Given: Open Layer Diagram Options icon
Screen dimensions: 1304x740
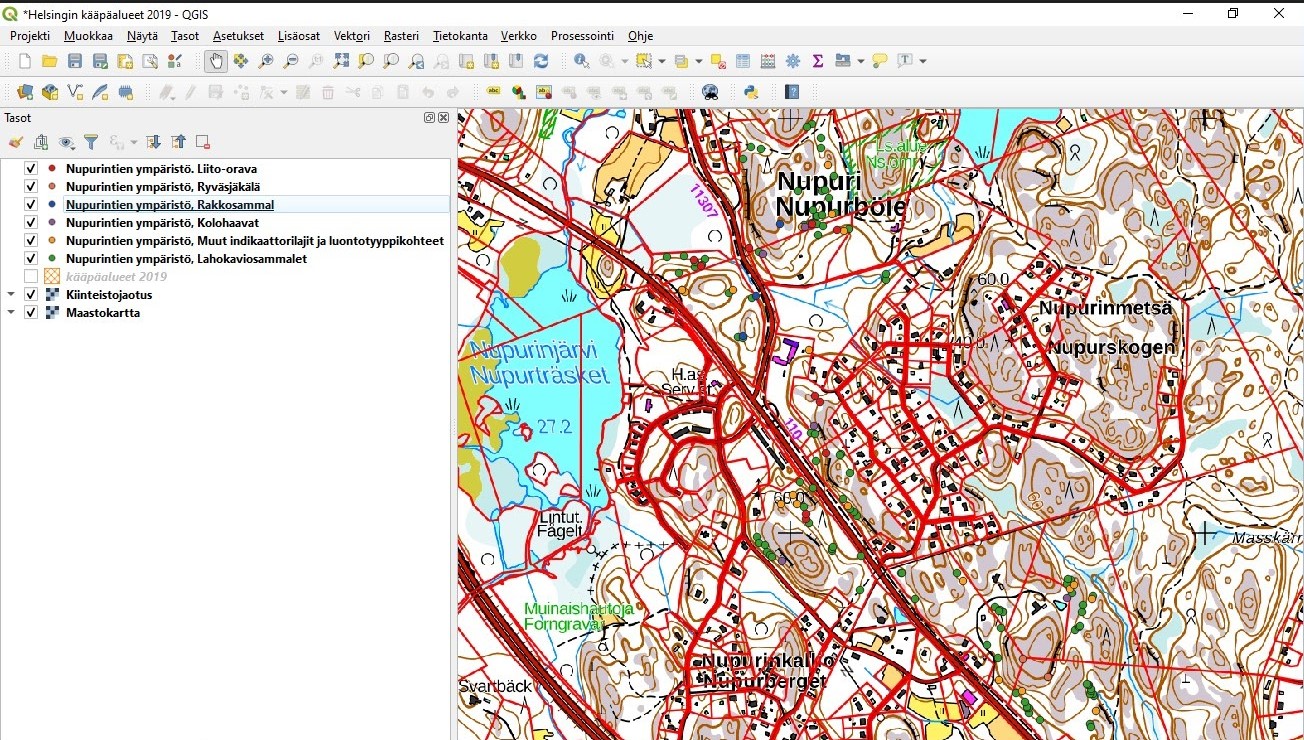Looking at the screenshot, I should (519, 92).
